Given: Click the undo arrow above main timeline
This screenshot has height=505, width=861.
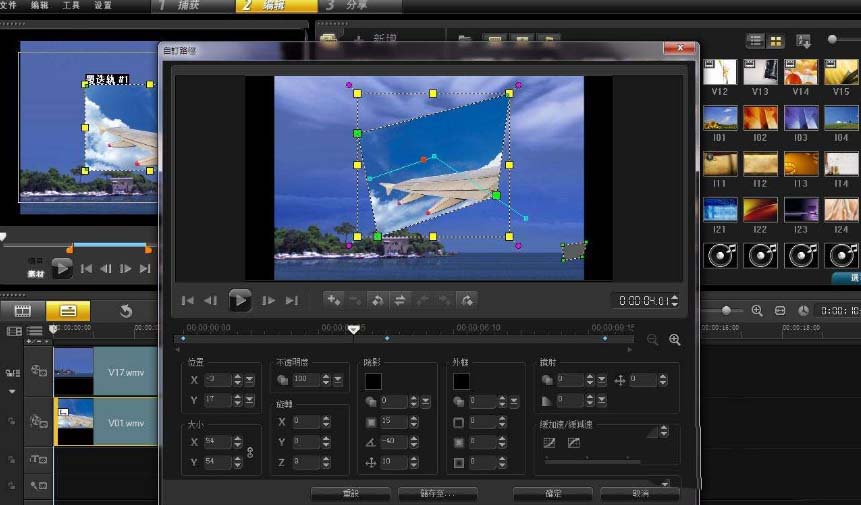Looking at the screenshot, I should point(126,311).
